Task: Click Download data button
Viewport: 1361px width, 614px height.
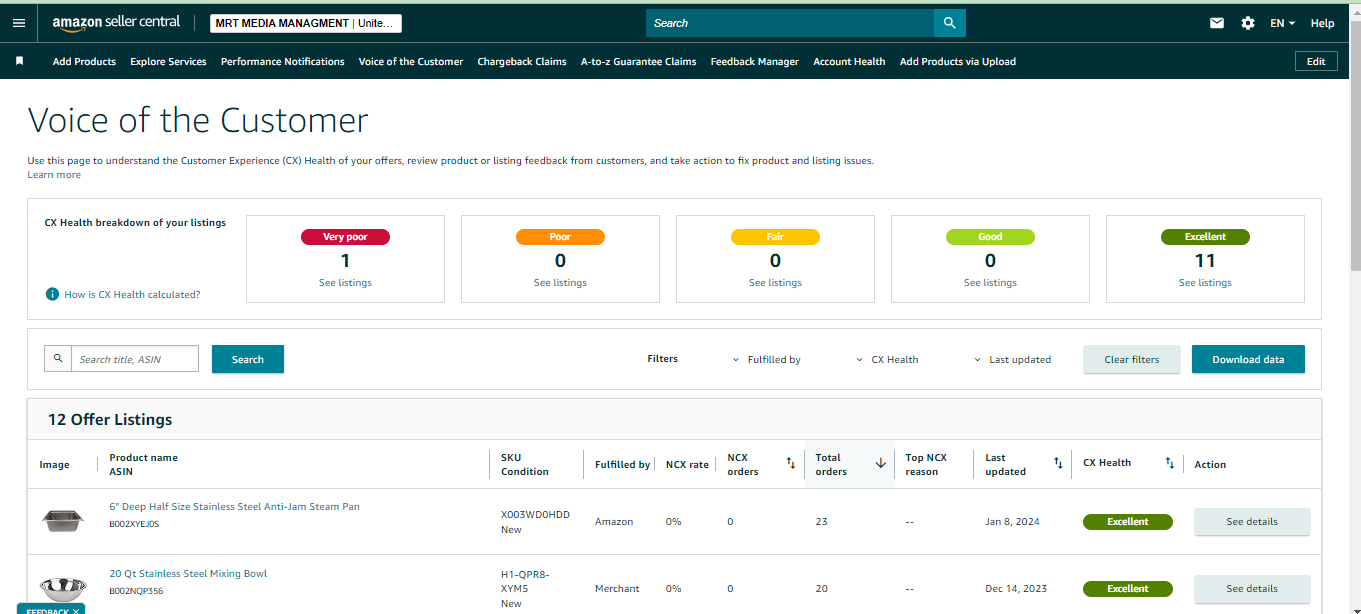Action: point(1248,359)
